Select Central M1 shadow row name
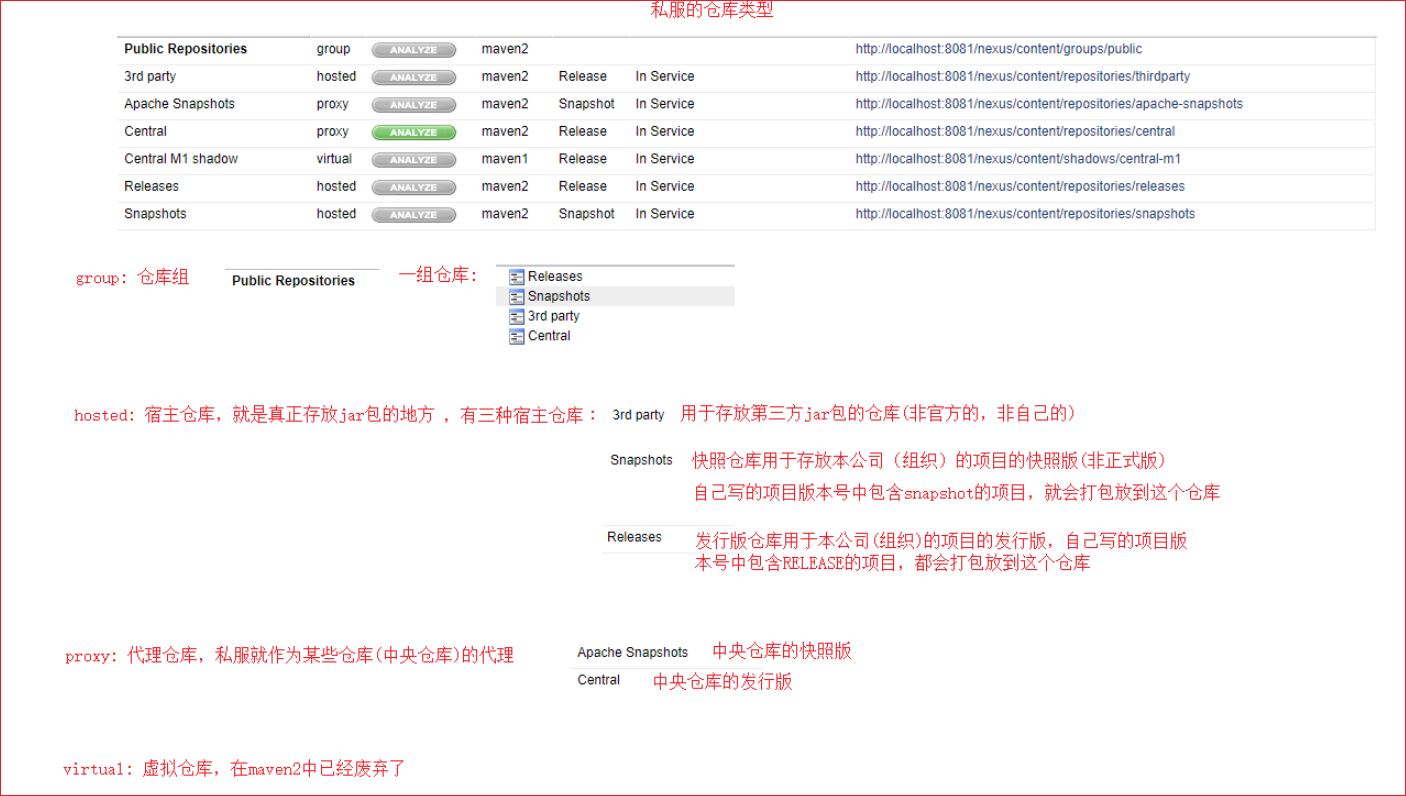Viewport: 1406px width, 796px height. coord(181,159)
